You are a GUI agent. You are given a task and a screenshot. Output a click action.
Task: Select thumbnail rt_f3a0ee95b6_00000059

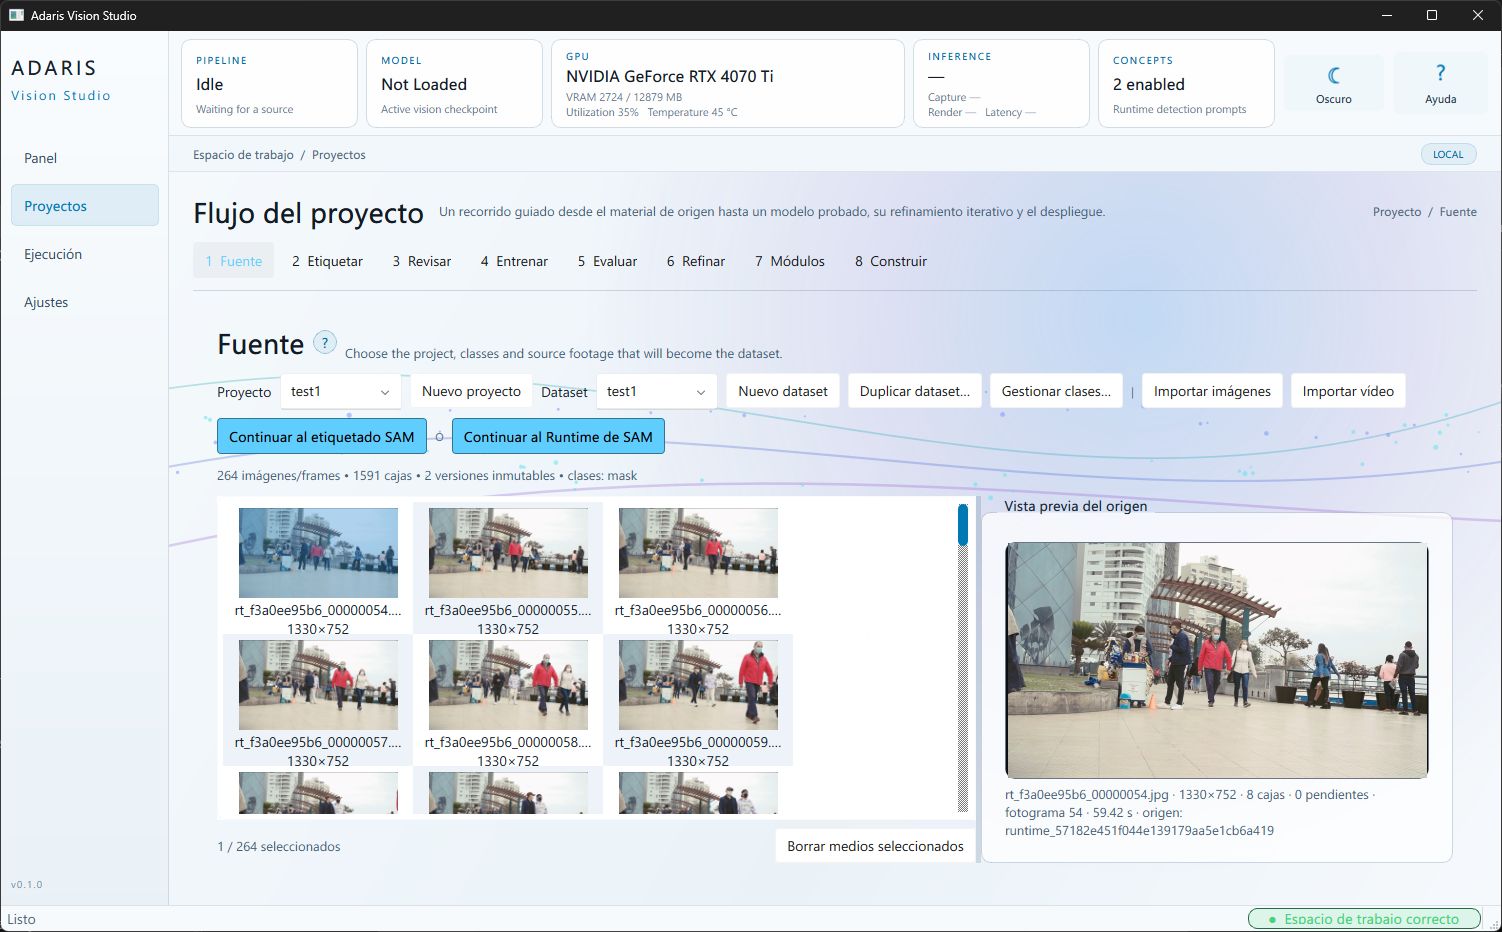pos(698,700)
